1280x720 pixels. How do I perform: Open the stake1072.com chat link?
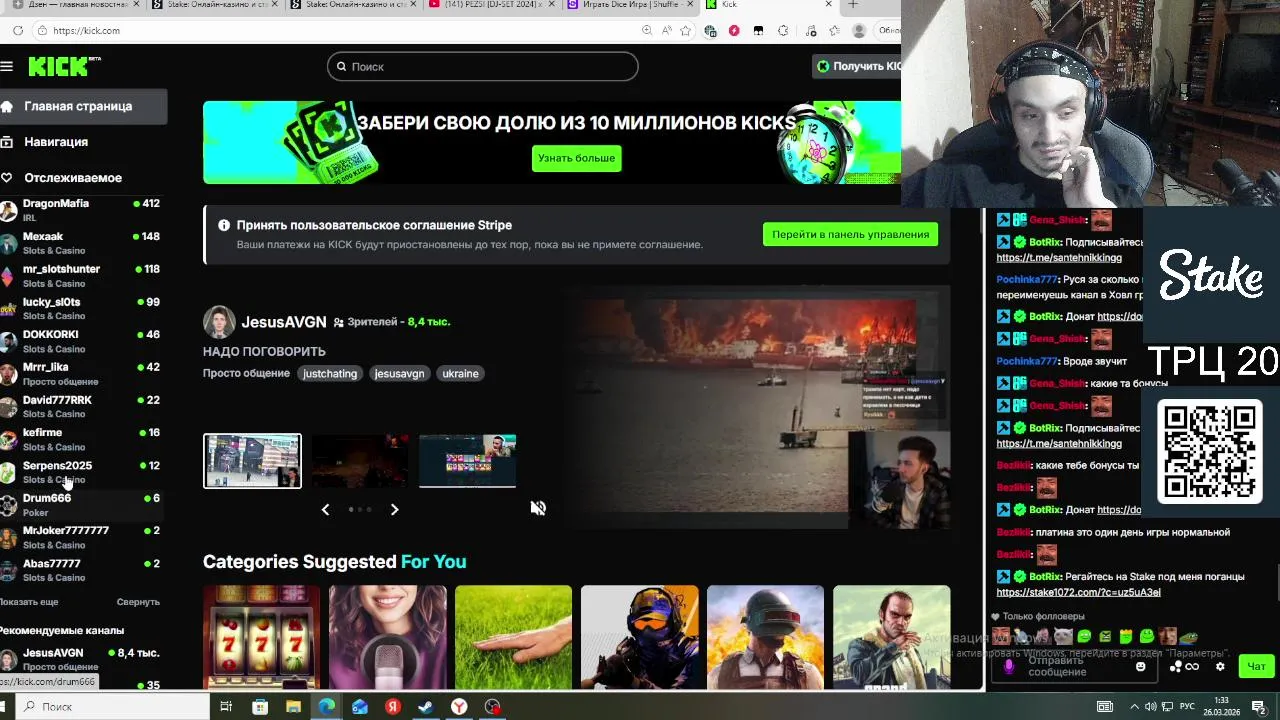[1078, 592]
